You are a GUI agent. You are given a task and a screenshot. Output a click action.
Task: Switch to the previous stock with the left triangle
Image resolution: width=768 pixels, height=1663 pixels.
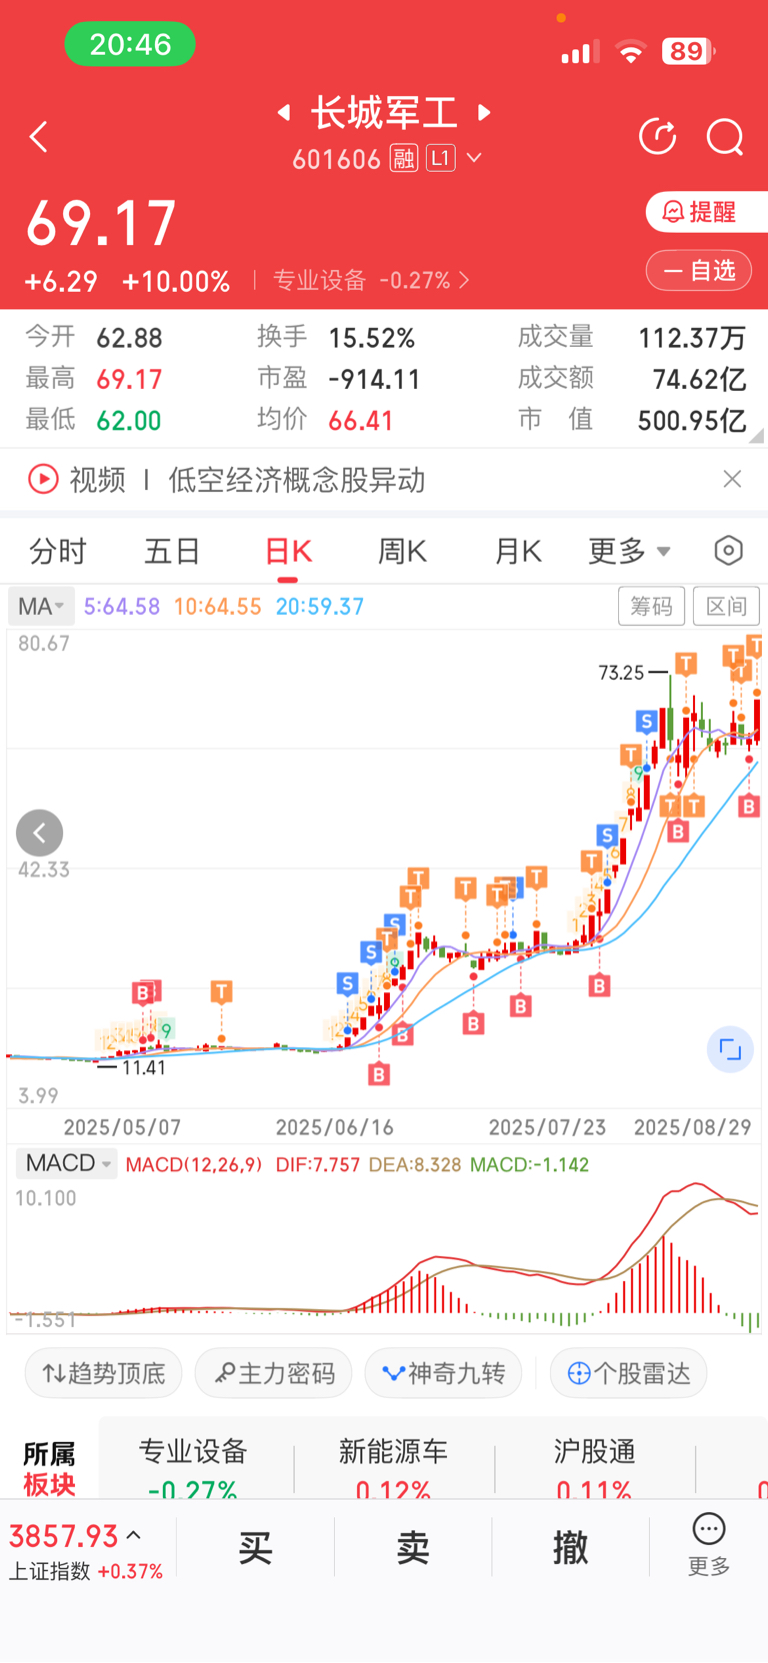[284, 112]
